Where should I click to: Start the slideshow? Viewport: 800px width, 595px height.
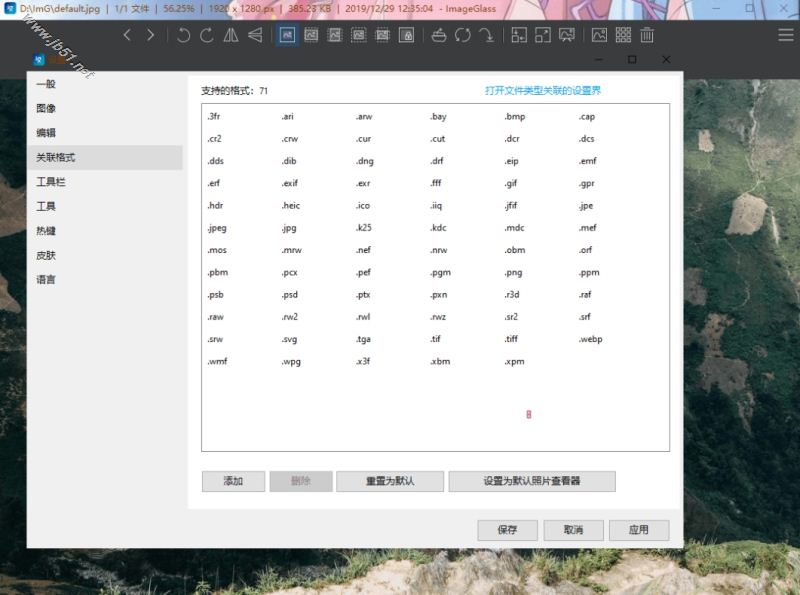(x=567, y=35)
